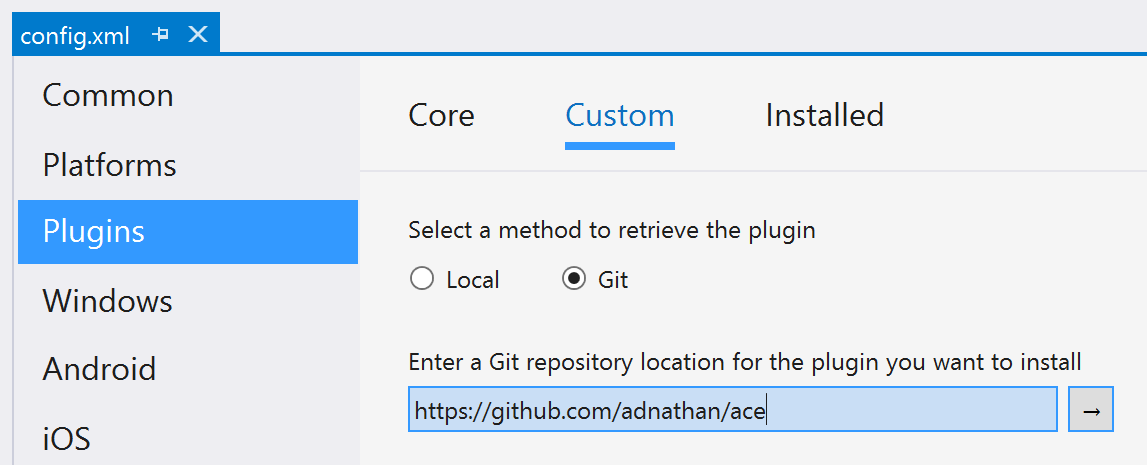Select the Plugins sidebar item

pyautogui.click(x=188, y=232)
